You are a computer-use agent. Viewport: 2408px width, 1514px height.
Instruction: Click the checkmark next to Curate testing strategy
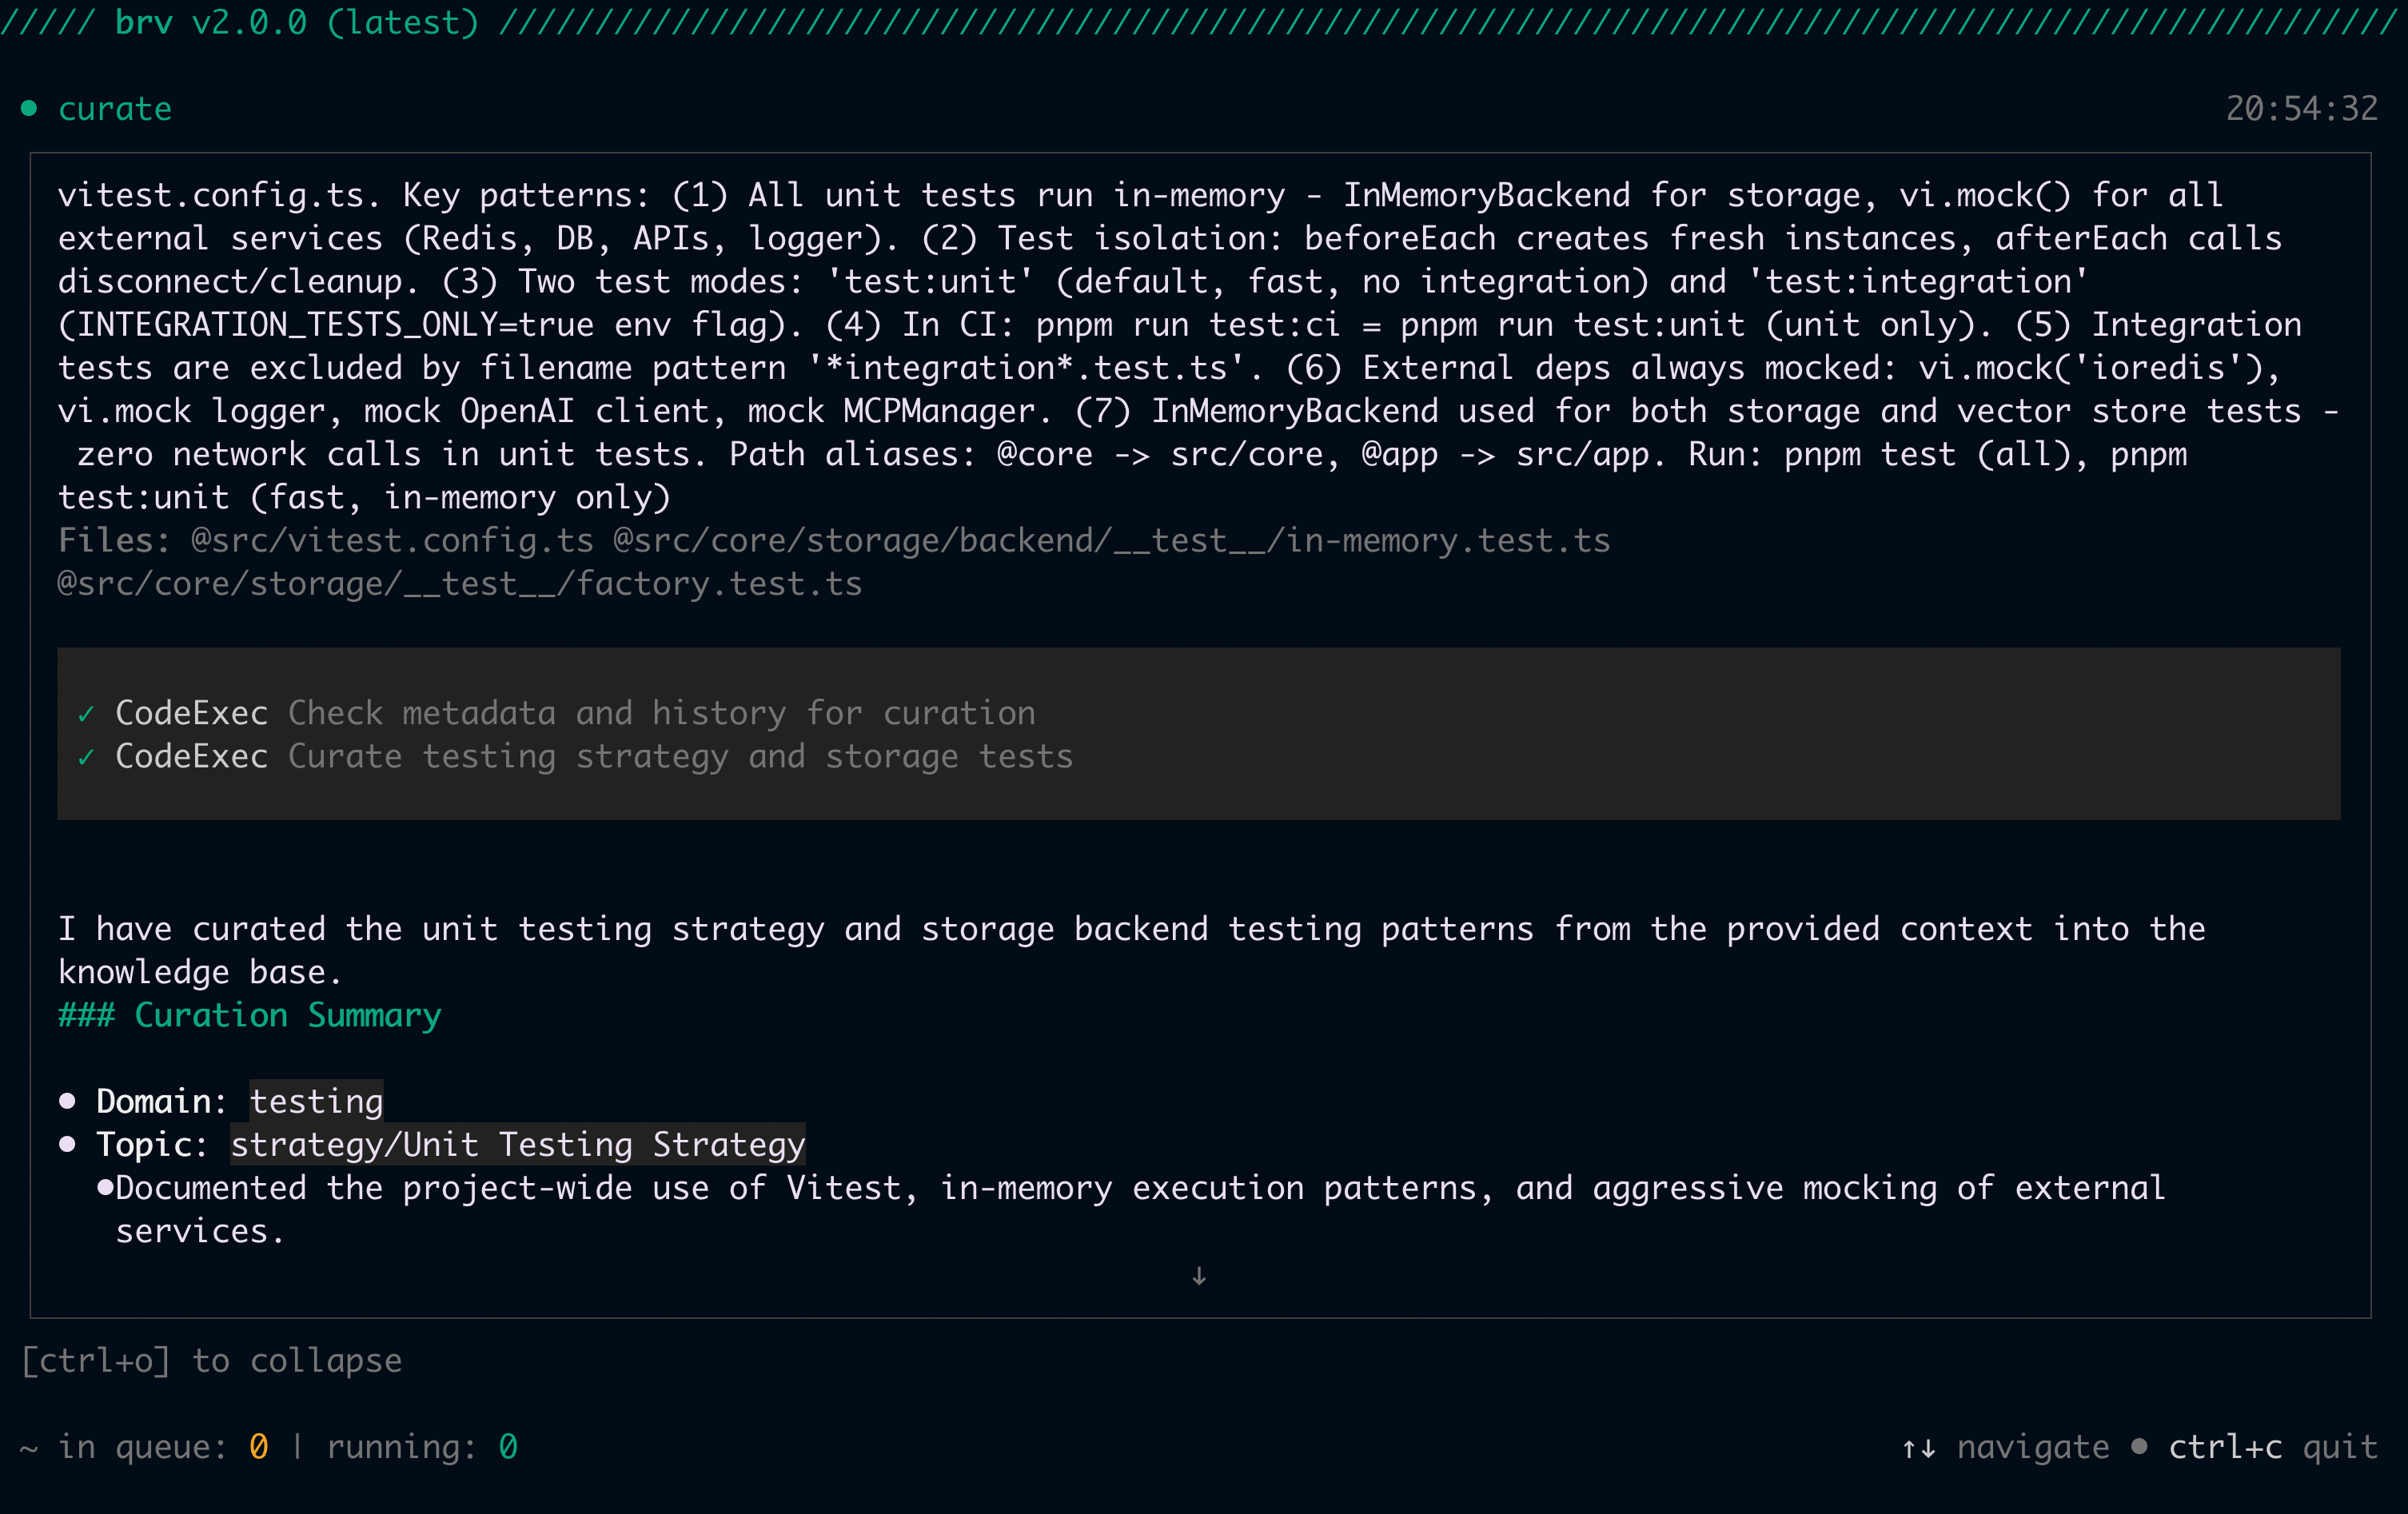coord(86,757)
